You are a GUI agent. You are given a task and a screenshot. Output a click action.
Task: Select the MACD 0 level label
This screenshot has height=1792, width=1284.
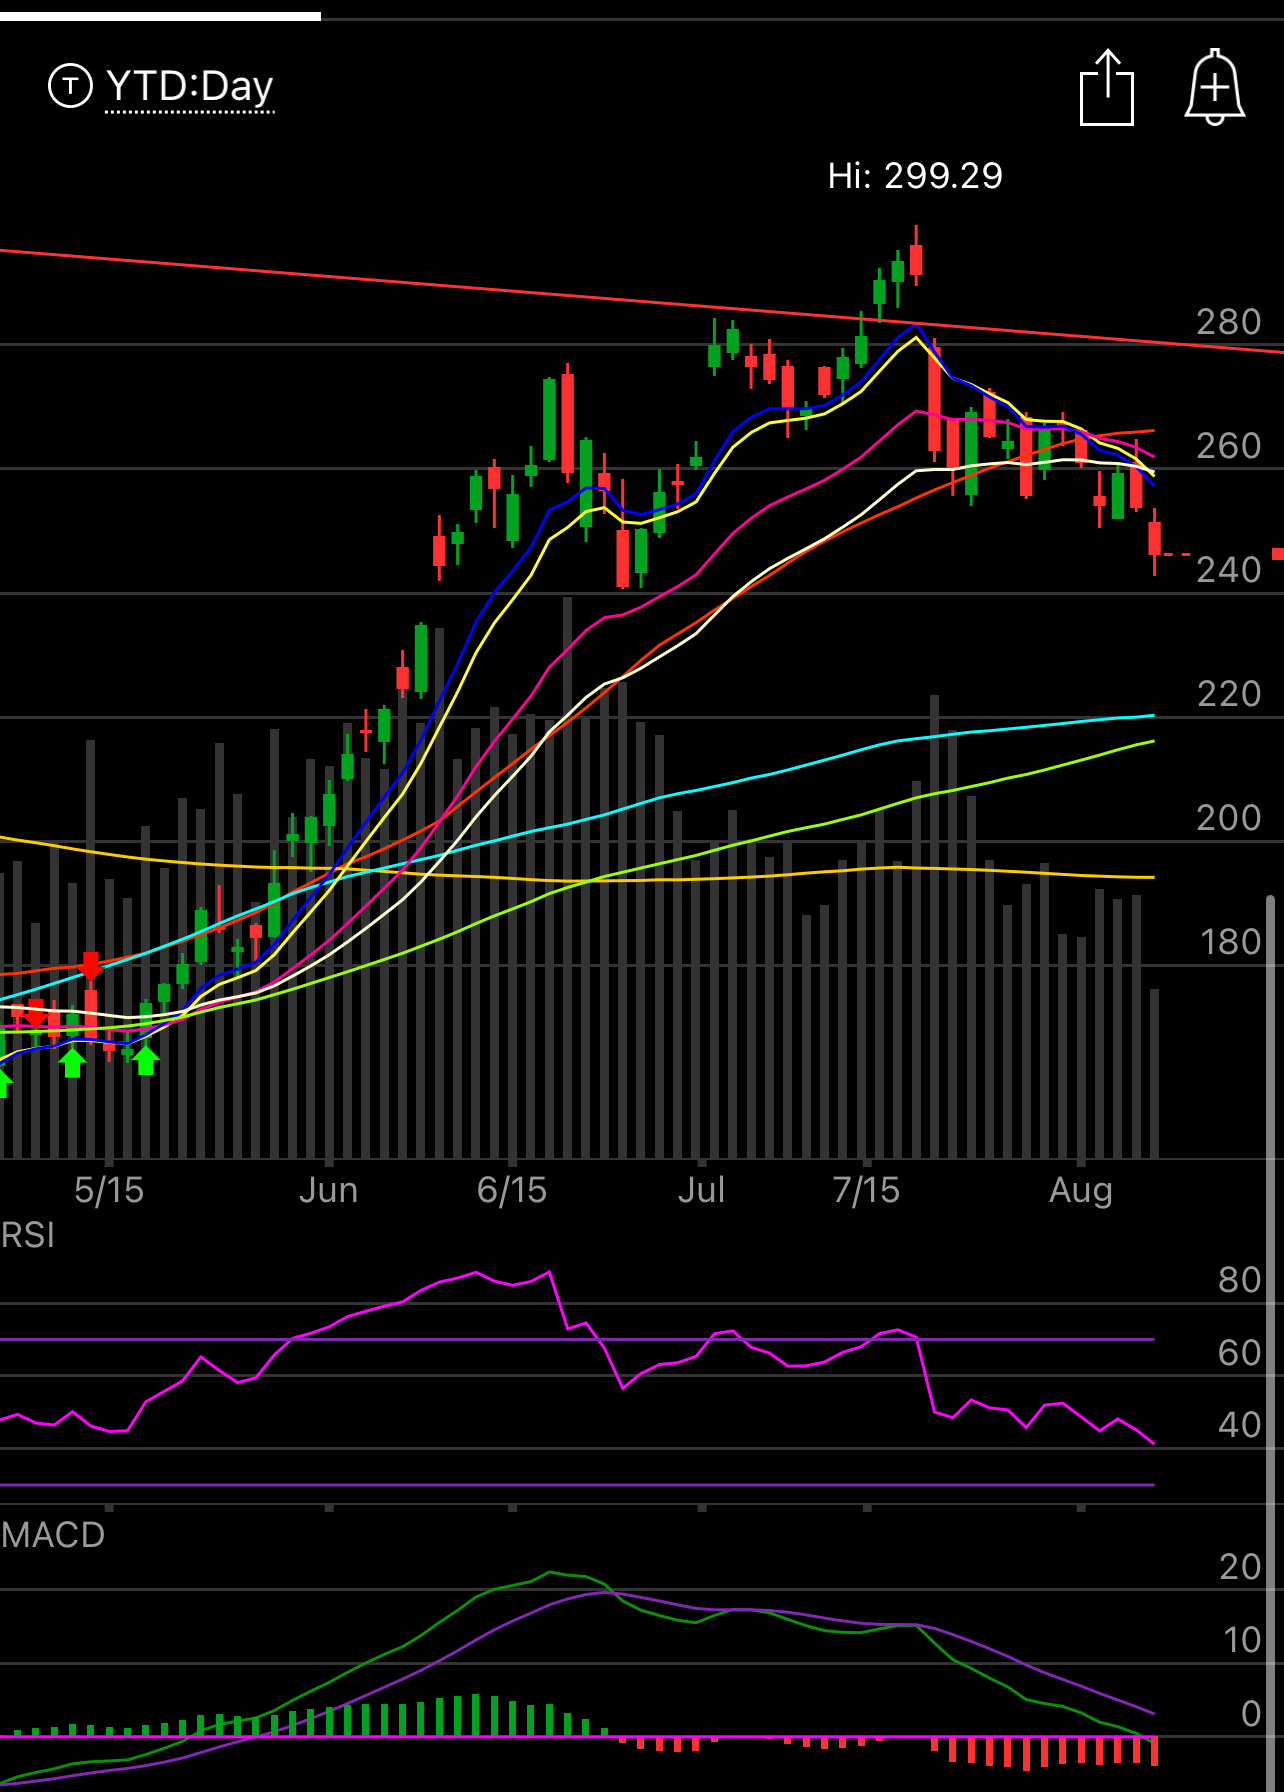(1251, 1714)
